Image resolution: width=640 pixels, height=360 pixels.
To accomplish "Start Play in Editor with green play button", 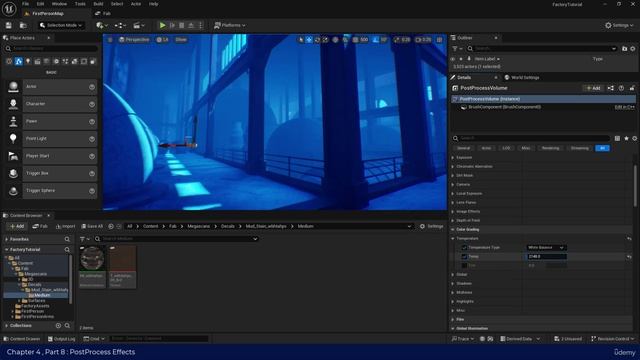I will pos(162,25).
